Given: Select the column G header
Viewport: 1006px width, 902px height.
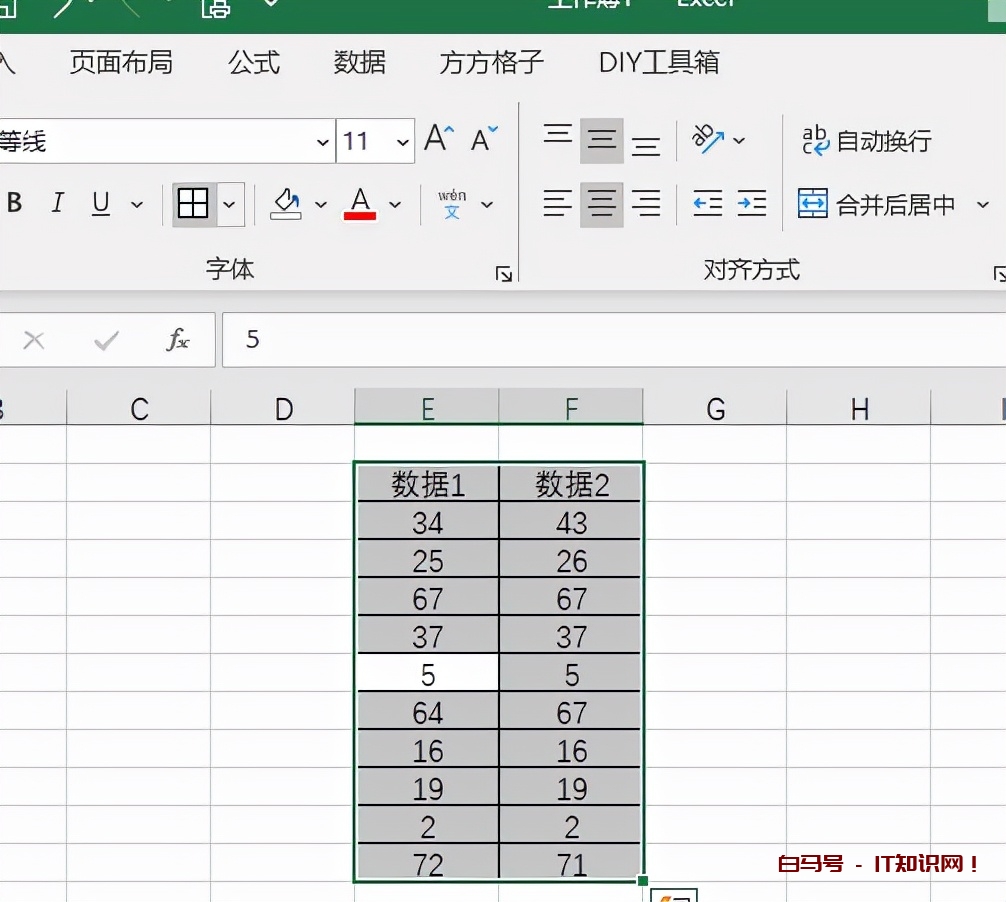Looking at the screenshot, I should [x=715, y=408].
